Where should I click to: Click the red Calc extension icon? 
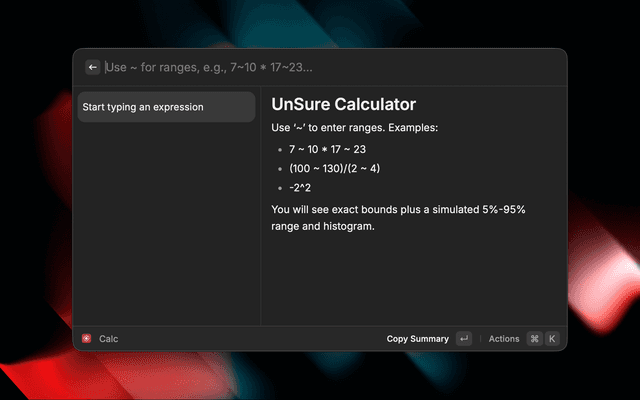[87, 339]
